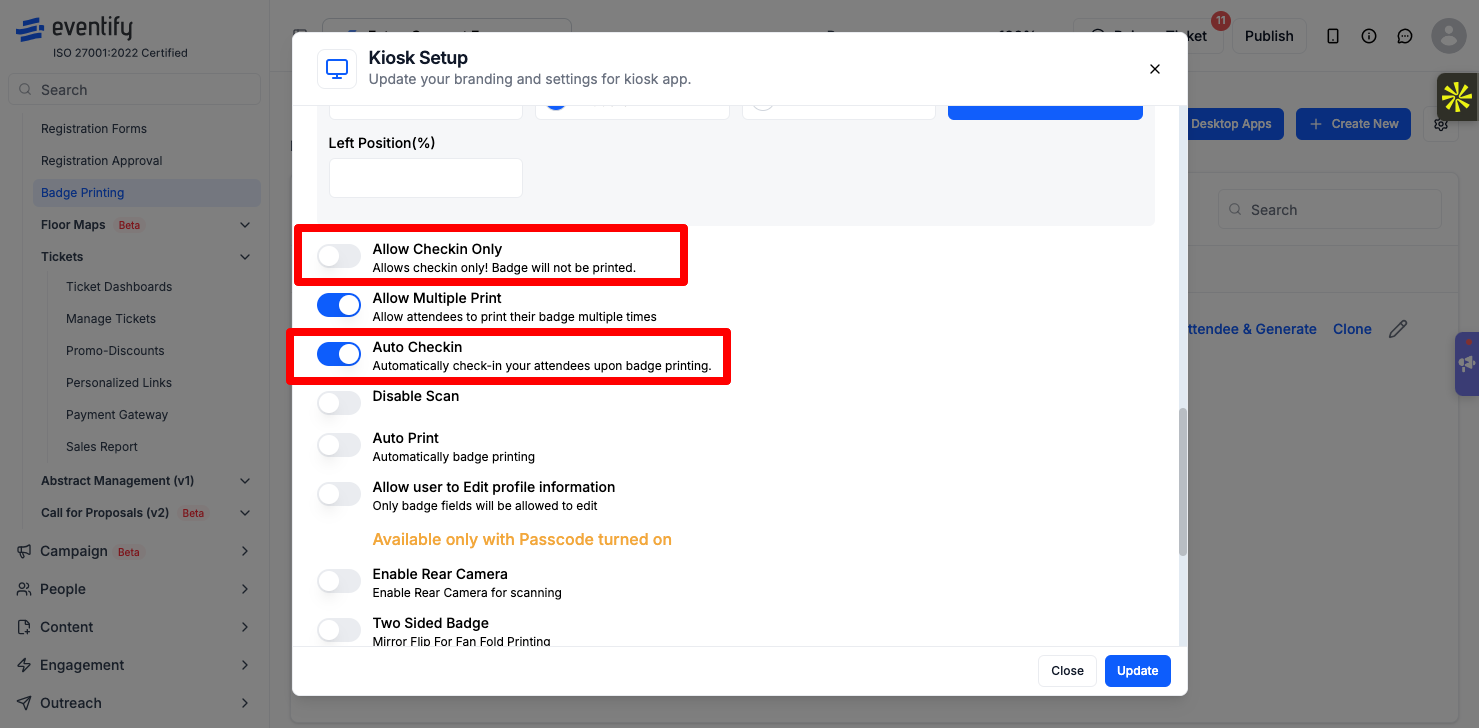1479x728 pixels.
Task: Click the Engagement lightning icon
Action: pyautogui.click(x=24, y=665)
